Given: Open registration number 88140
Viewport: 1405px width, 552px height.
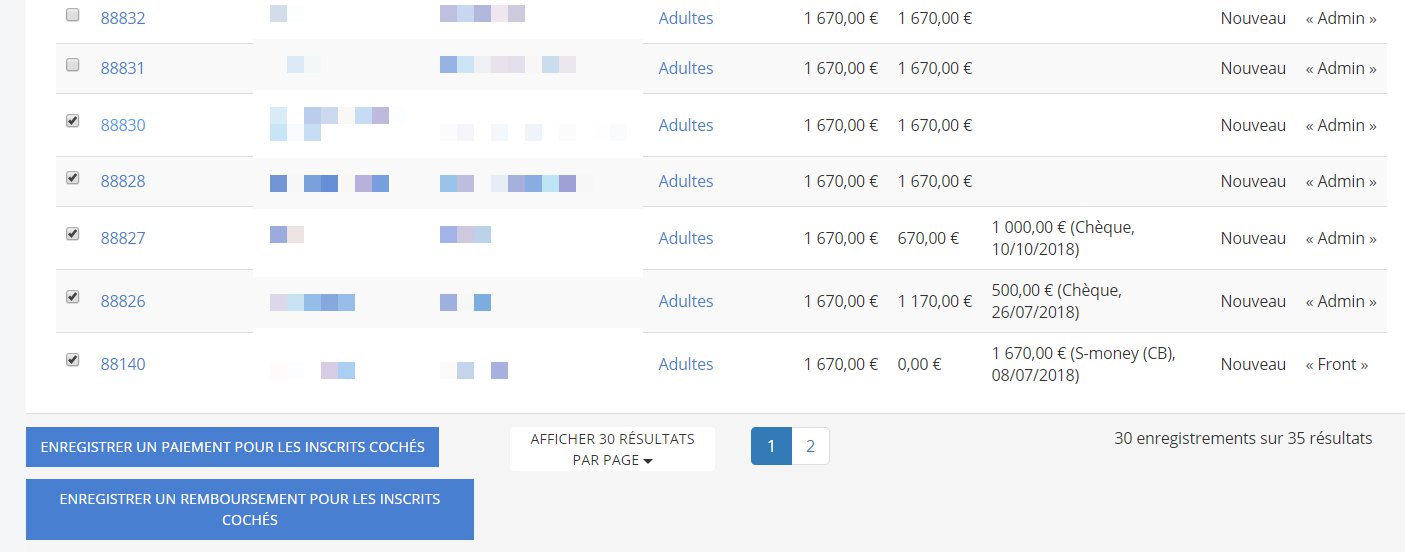Looking at the screenshot, I should click(x=123, y=364).
